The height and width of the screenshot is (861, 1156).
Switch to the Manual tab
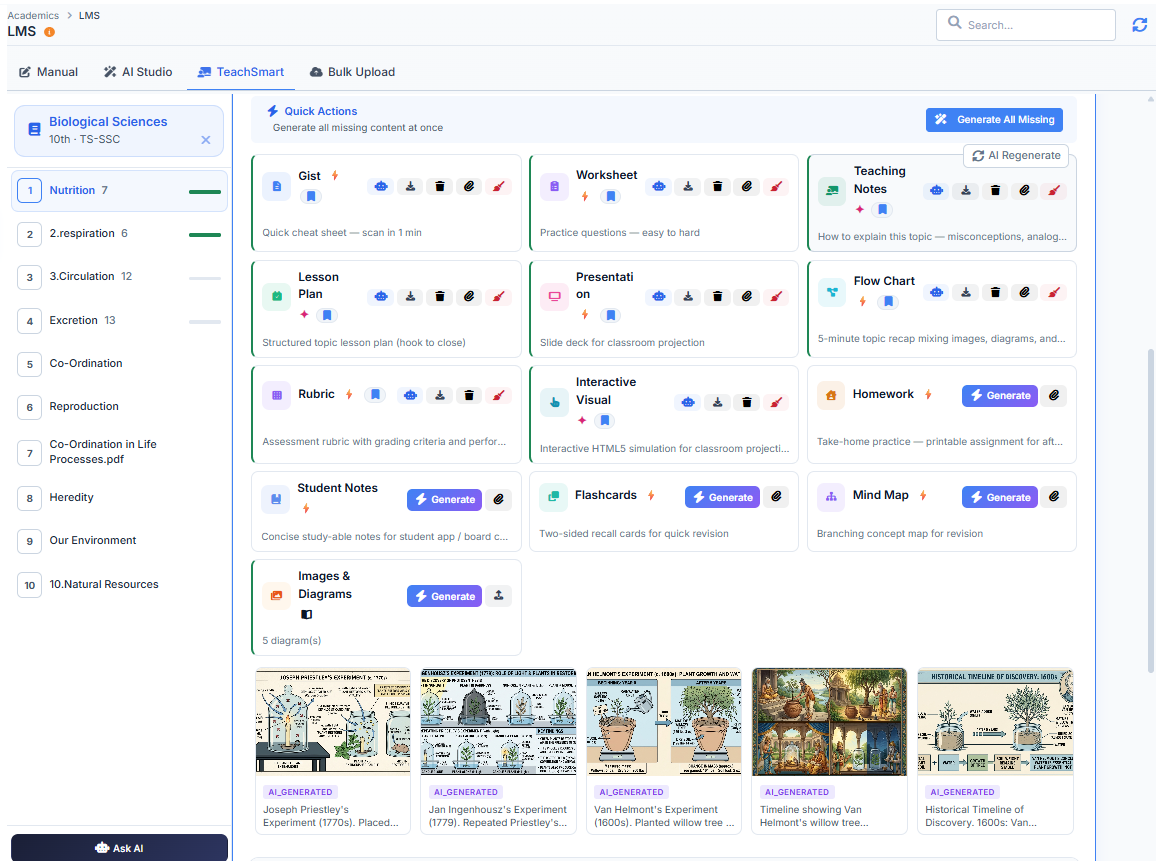[x=48, y=72]
